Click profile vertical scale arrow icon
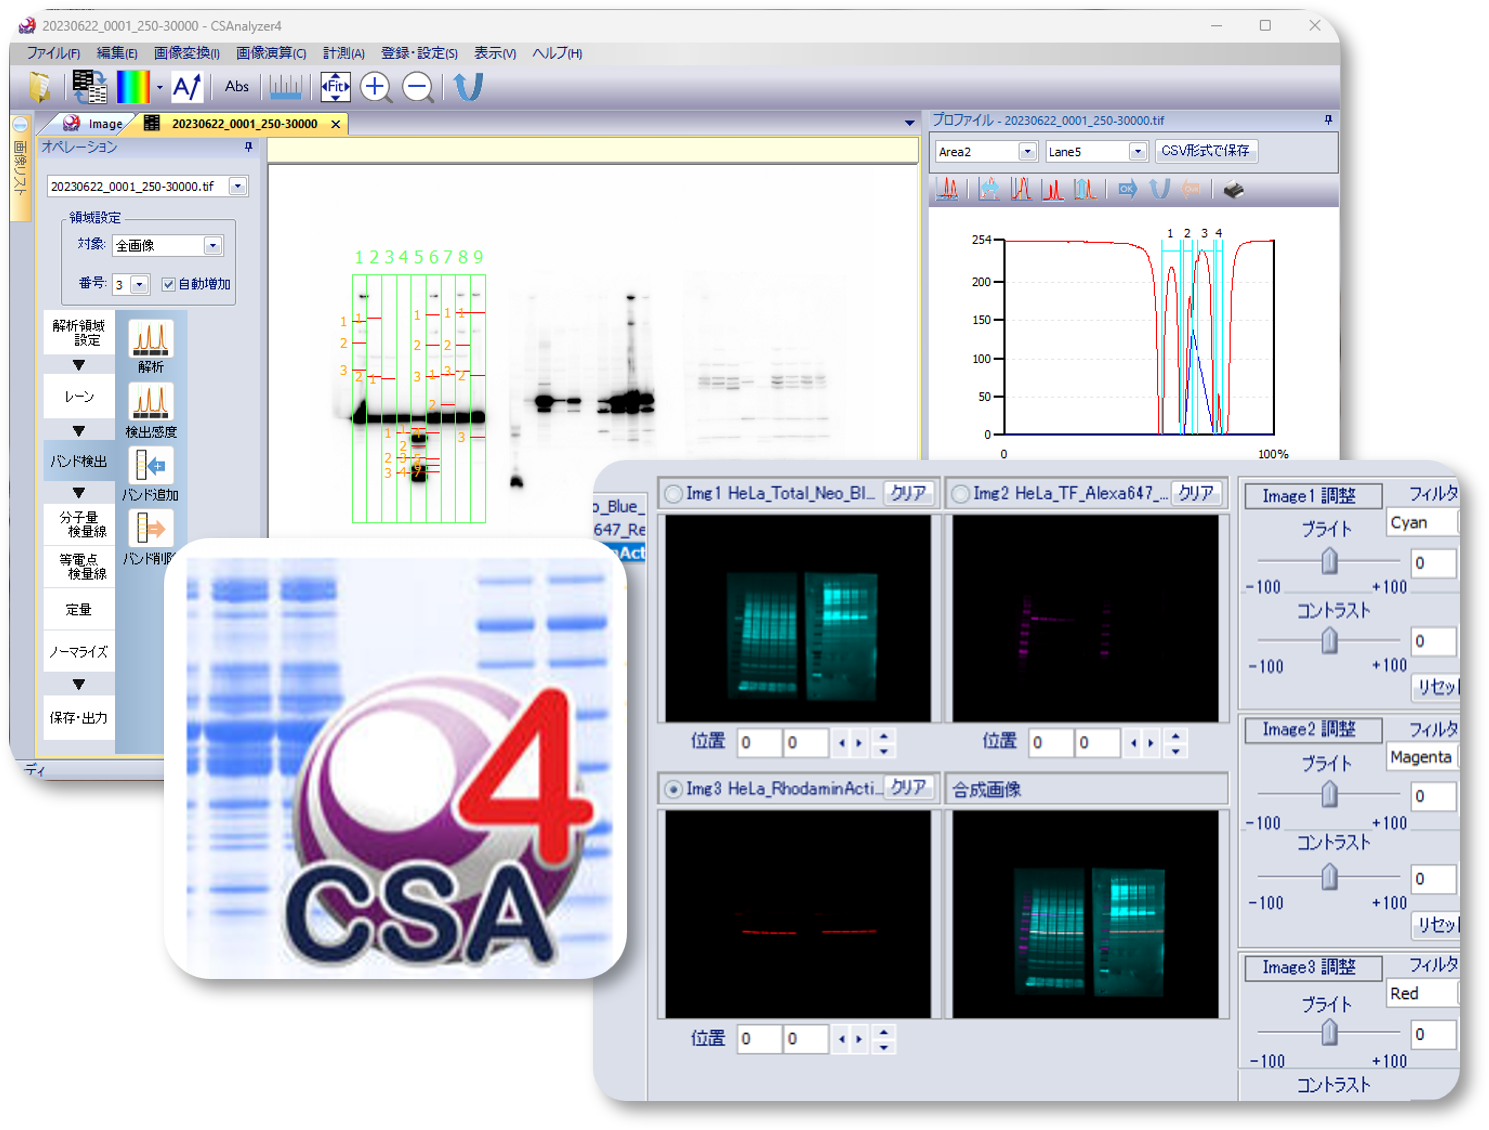 click(1085, 189)
